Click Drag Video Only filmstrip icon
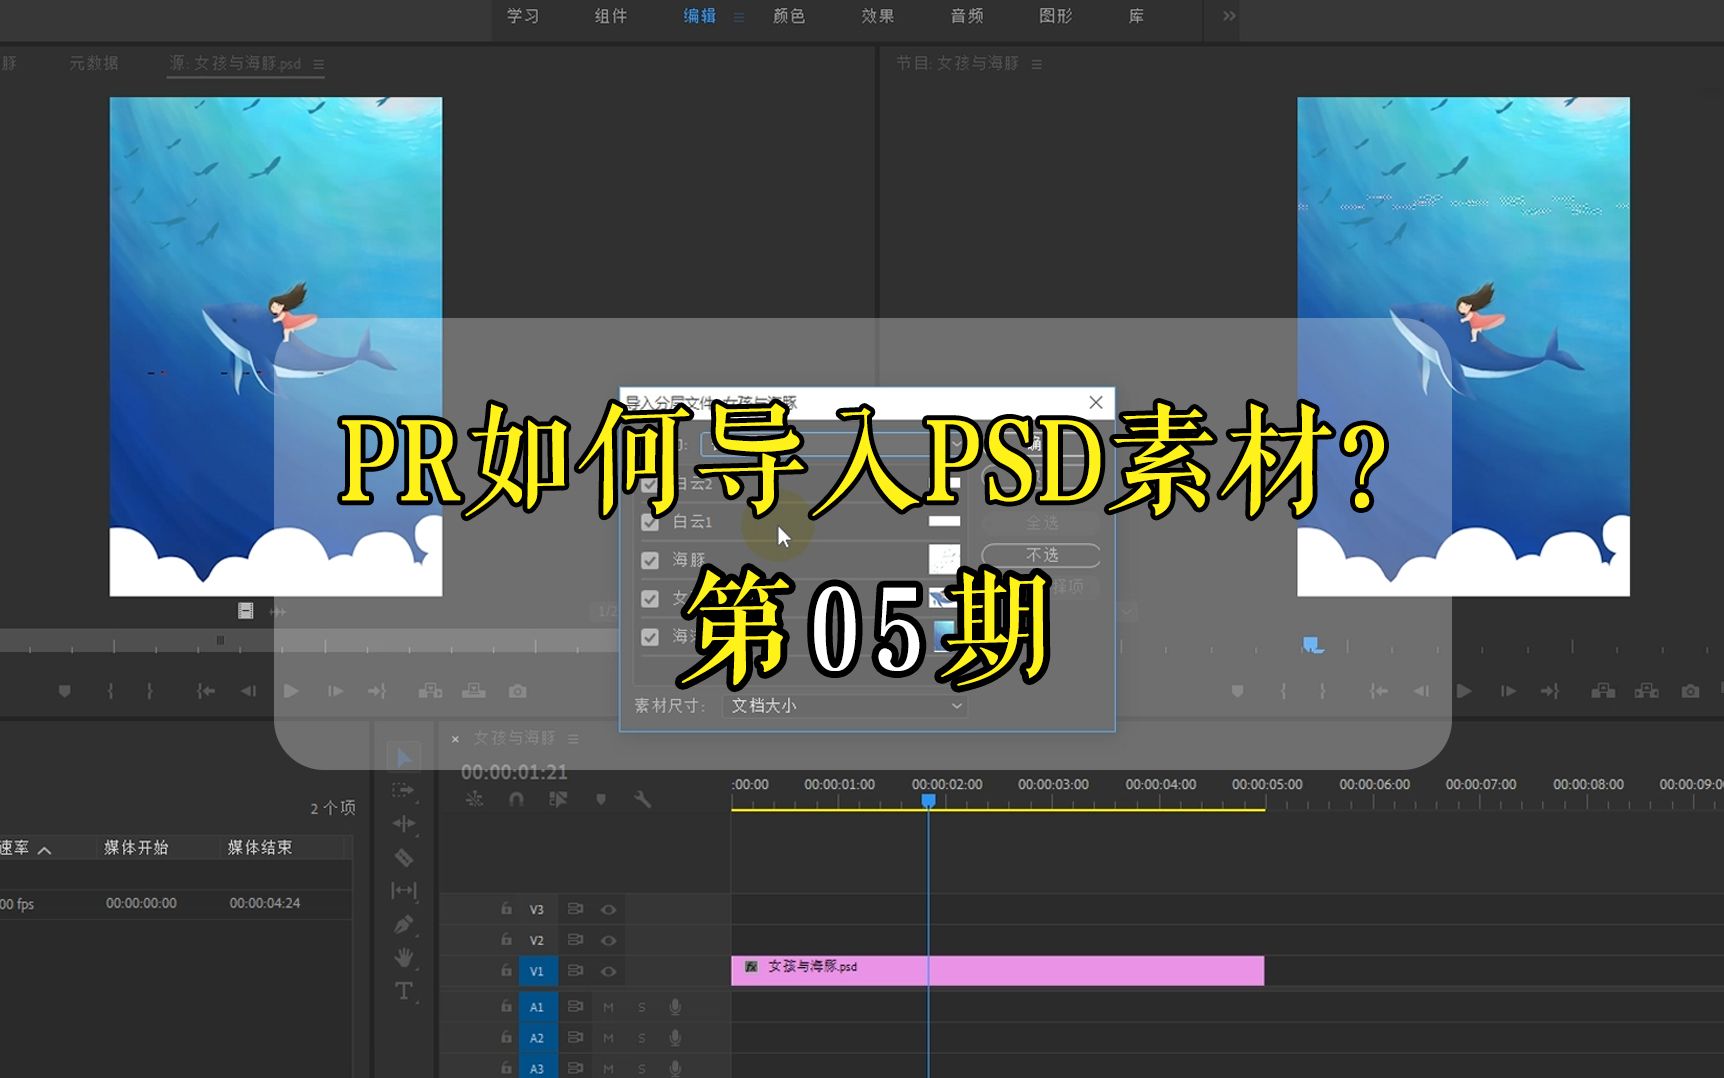This screenshot has height=1078, width=1724. 245,610
